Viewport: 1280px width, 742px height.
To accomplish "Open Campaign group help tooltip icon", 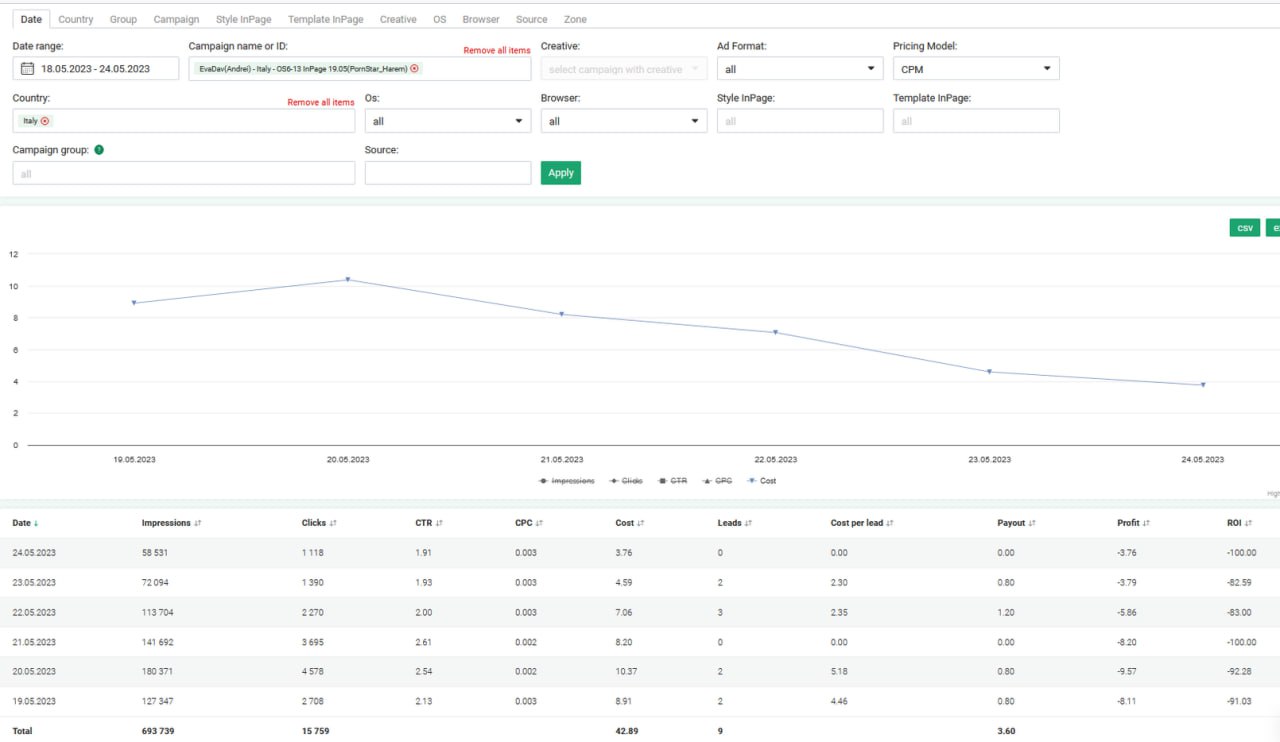I will (99, 150).
